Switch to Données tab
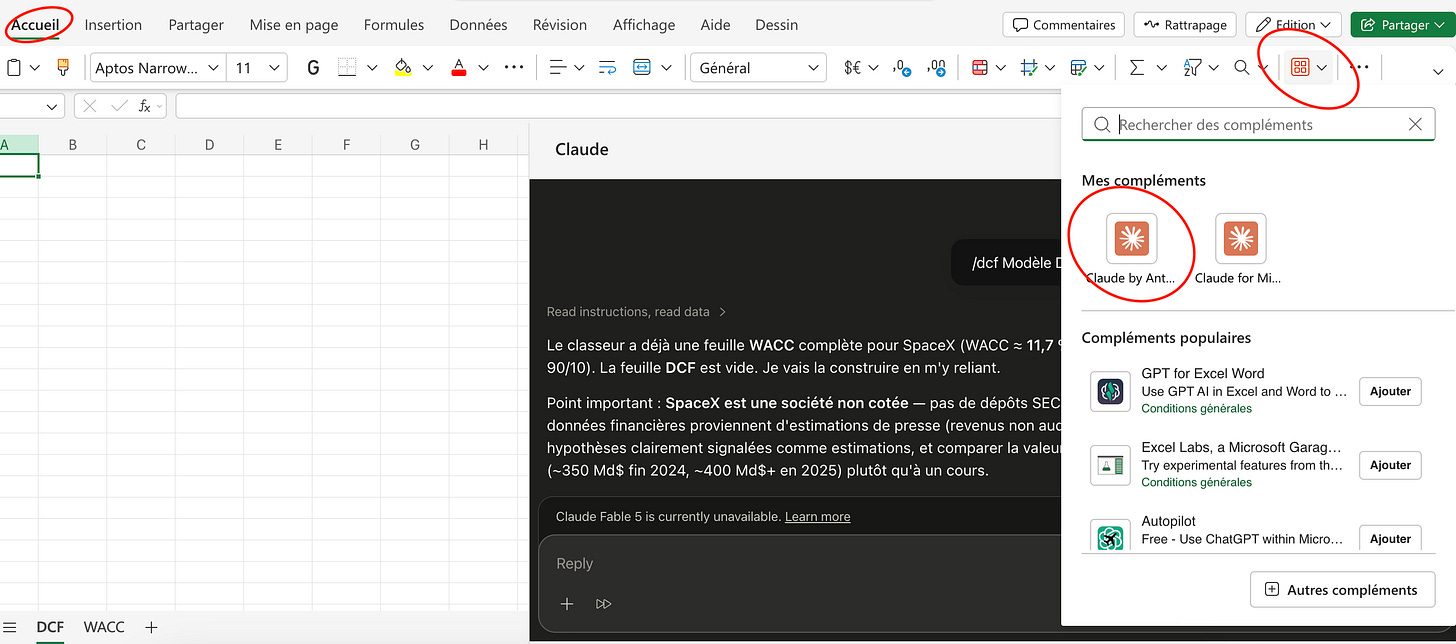Image resolution: width=1456 pixels, height=644 pixels. coord(478,24)
